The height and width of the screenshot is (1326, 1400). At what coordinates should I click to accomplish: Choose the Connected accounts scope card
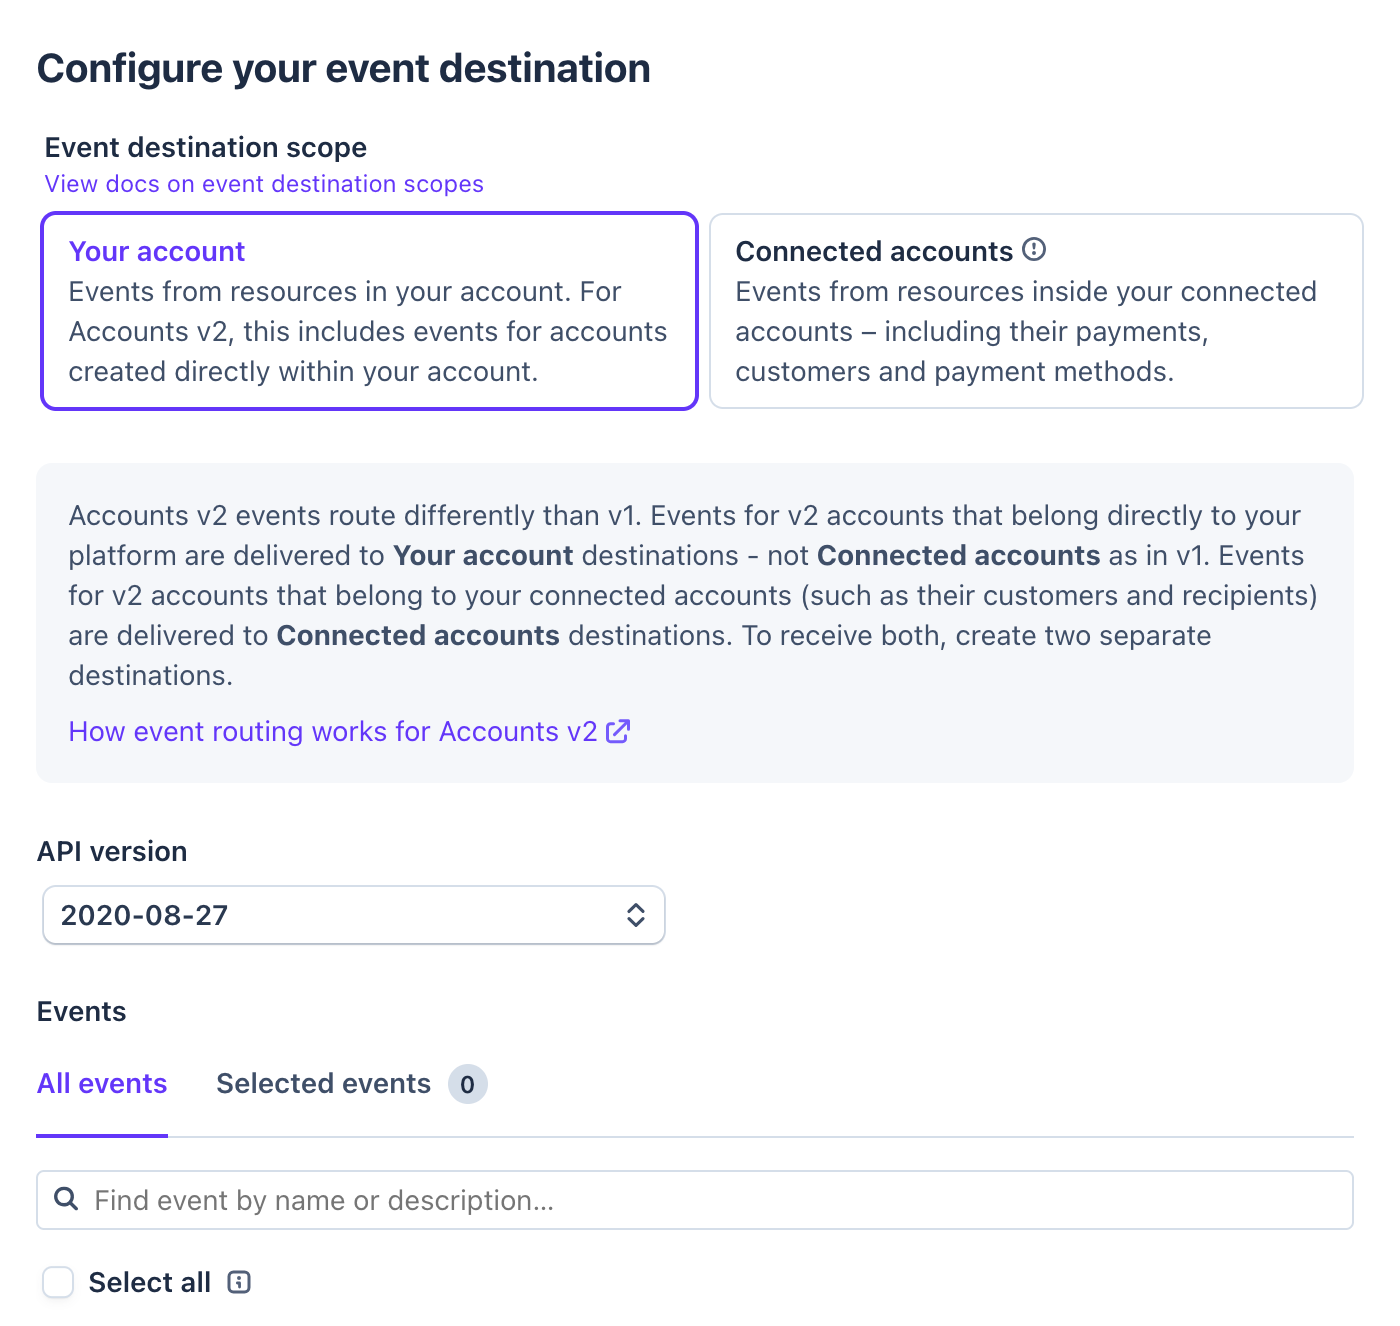1036,311
